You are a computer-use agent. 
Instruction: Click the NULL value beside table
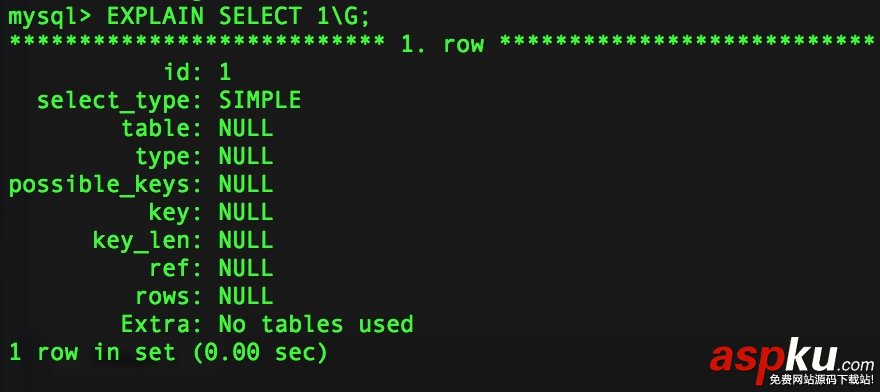(246, 128)
